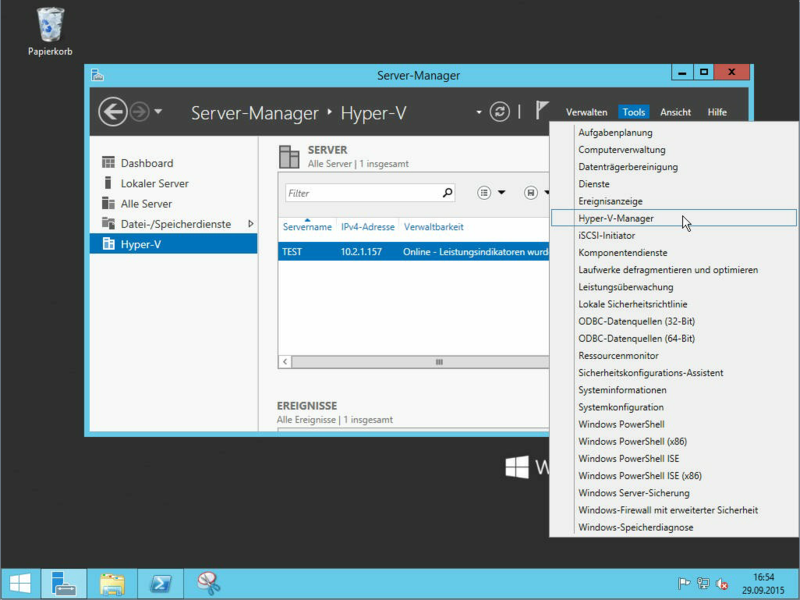The image size is (800, 600).
Task: Open Lokale Sicherheitsrichtlinie entry
Action: tap(673, 304)
